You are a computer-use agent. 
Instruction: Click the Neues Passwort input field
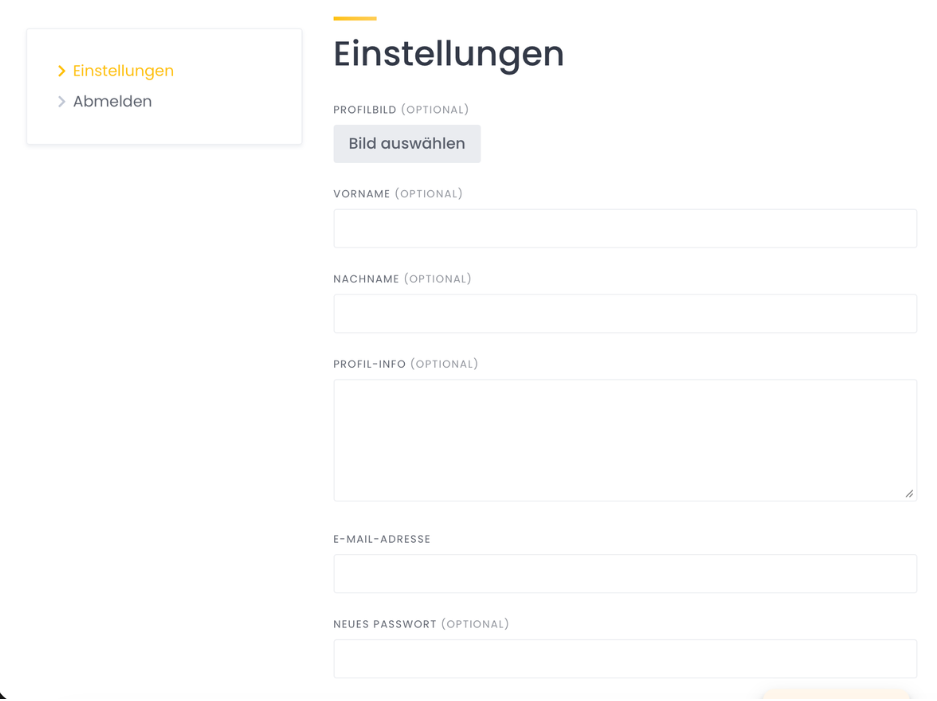point(624,659)
